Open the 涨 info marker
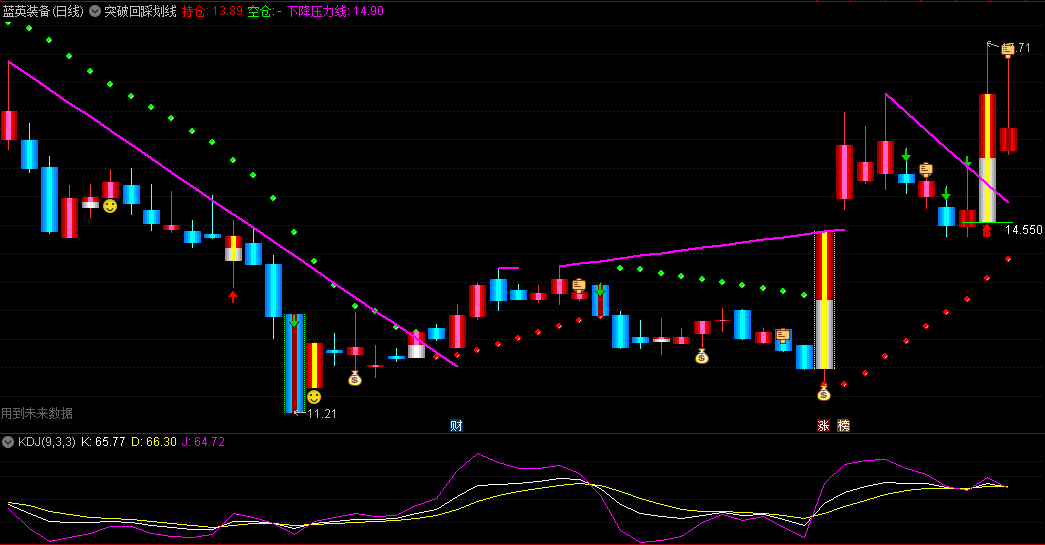The image size is (1045, 545). click(x=823, y=425)
